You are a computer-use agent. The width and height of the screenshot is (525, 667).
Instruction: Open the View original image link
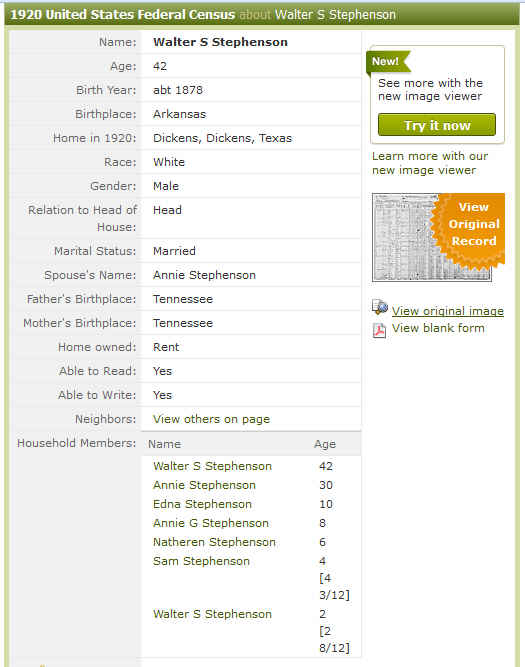tap(448, 311)
